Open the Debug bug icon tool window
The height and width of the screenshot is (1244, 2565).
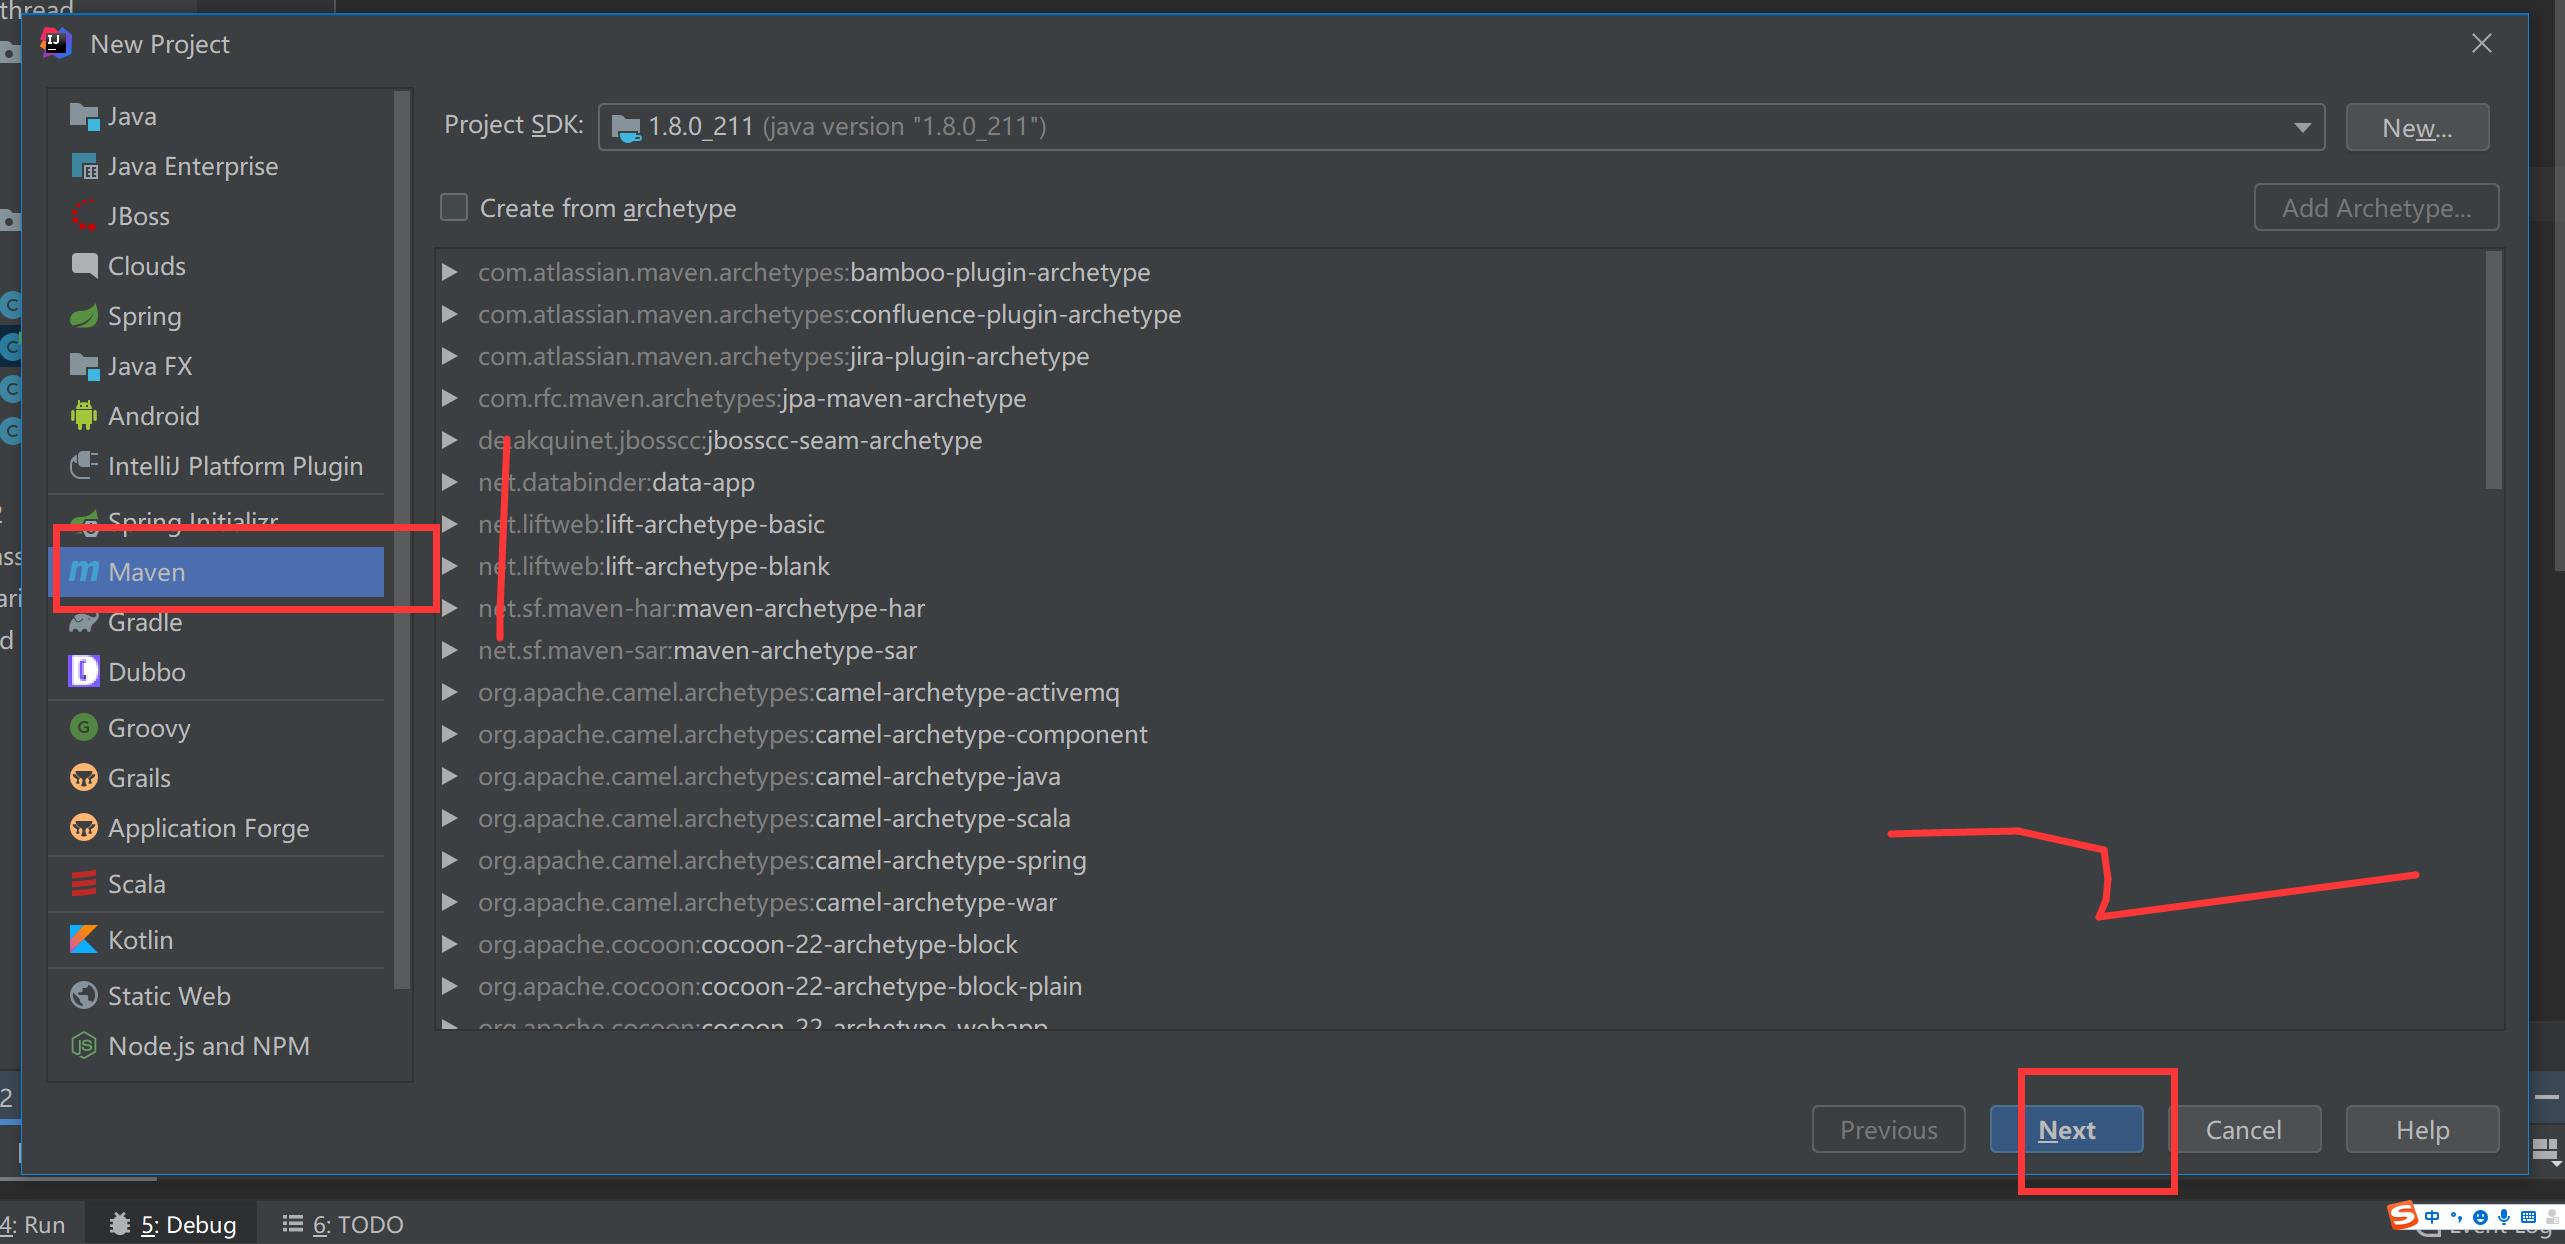pos(120,1224)
